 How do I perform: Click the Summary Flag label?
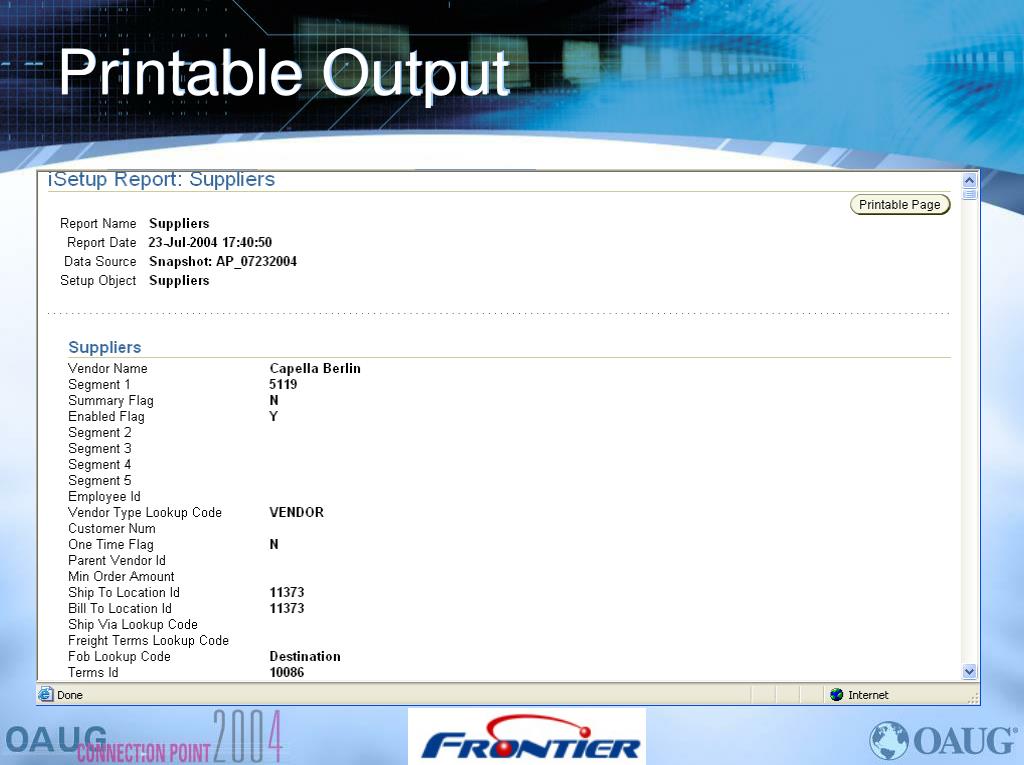click(x=111, y=400)
